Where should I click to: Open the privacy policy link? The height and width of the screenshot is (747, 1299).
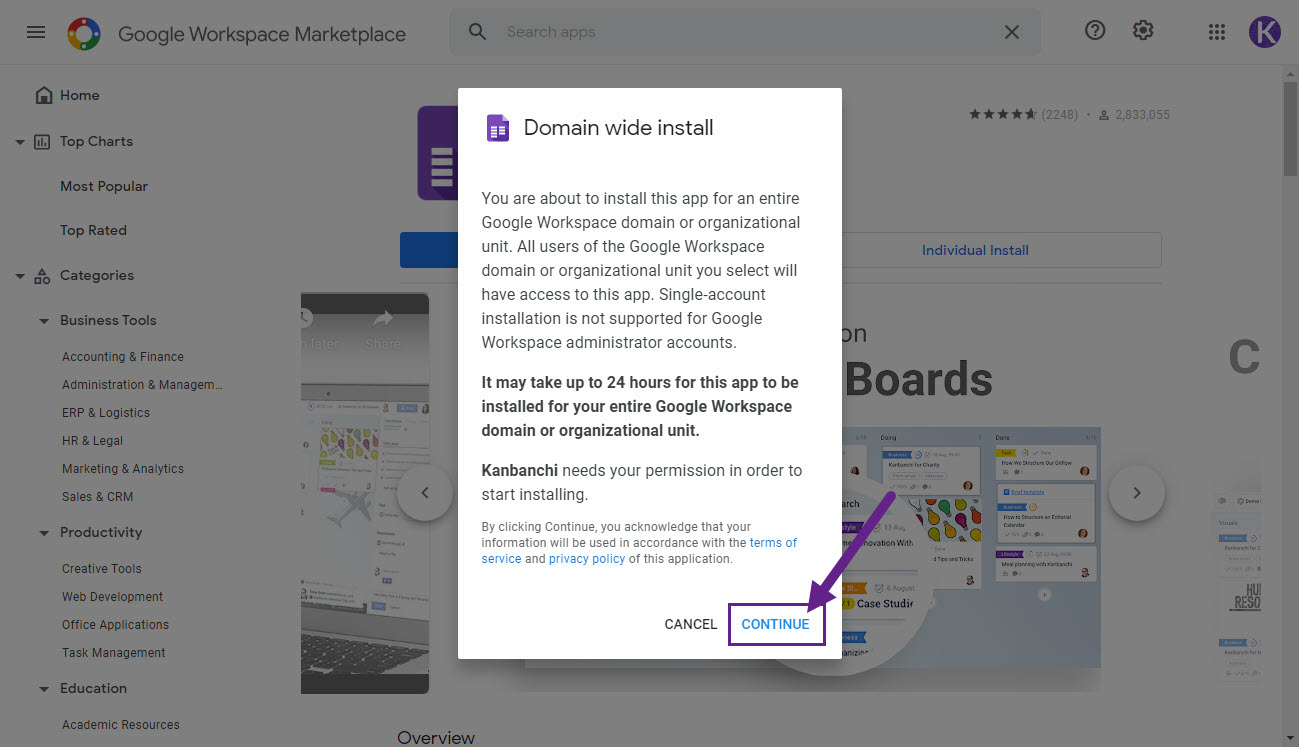(x=587, y=559)
